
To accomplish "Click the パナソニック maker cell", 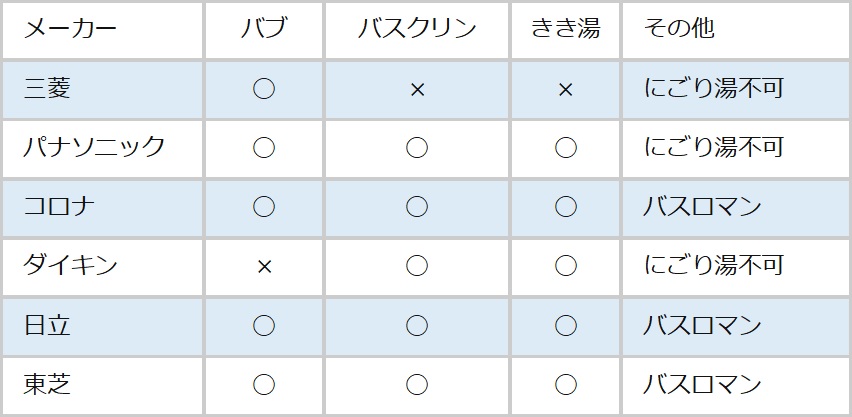I will coord(94,148).
